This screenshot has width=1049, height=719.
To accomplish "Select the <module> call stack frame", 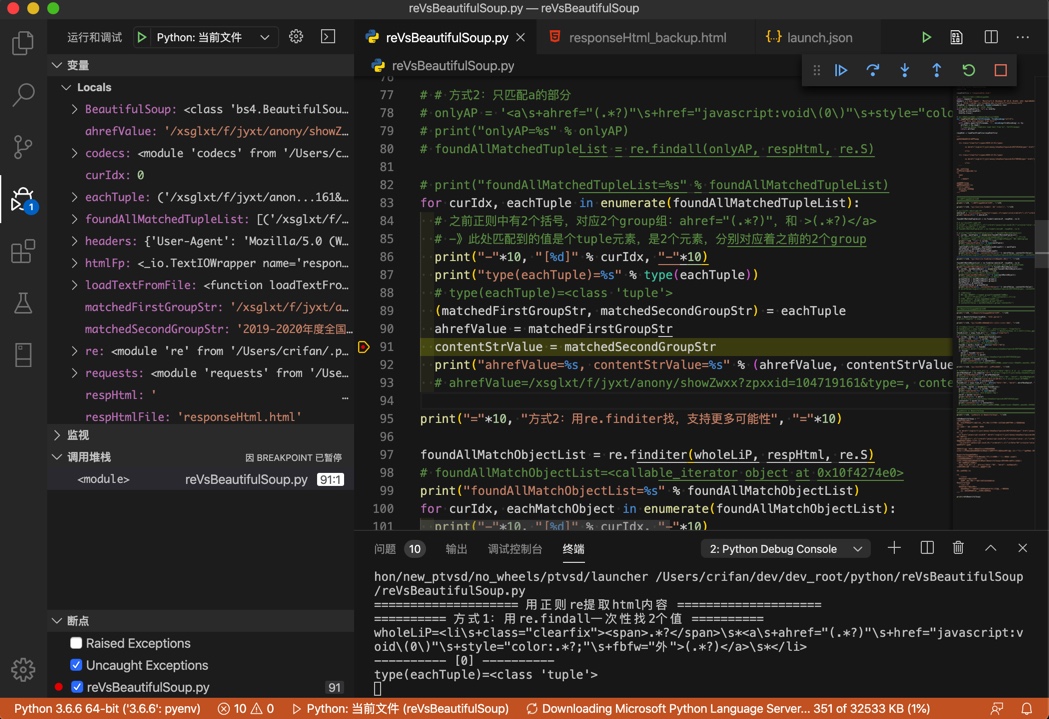I will 201,479.
